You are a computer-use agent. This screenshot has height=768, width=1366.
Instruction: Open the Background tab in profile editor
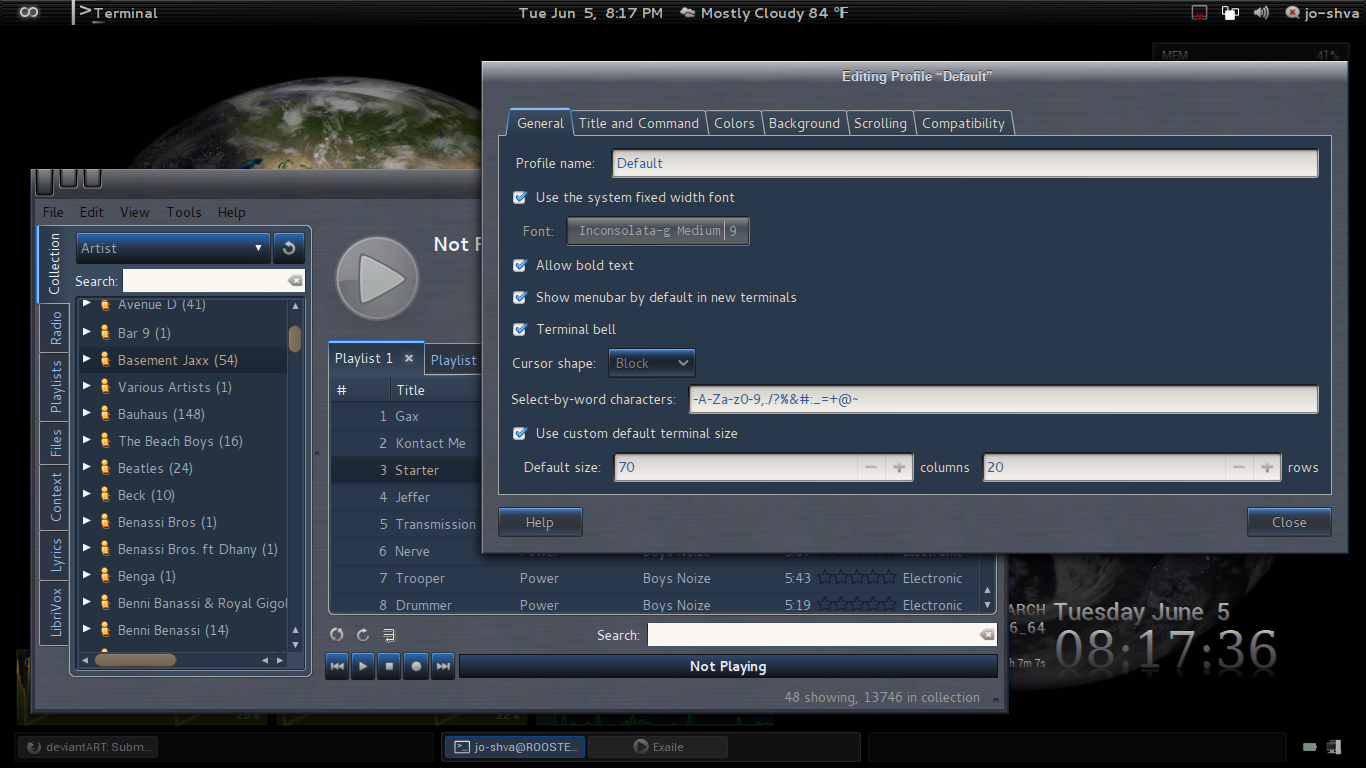point(804,123)
